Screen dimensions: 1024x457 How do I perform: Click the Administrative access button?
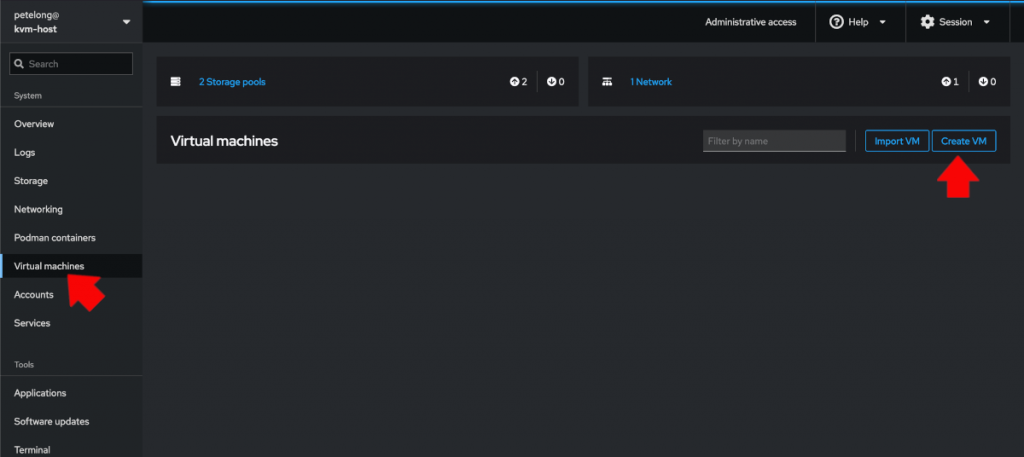tap(750, 22)
